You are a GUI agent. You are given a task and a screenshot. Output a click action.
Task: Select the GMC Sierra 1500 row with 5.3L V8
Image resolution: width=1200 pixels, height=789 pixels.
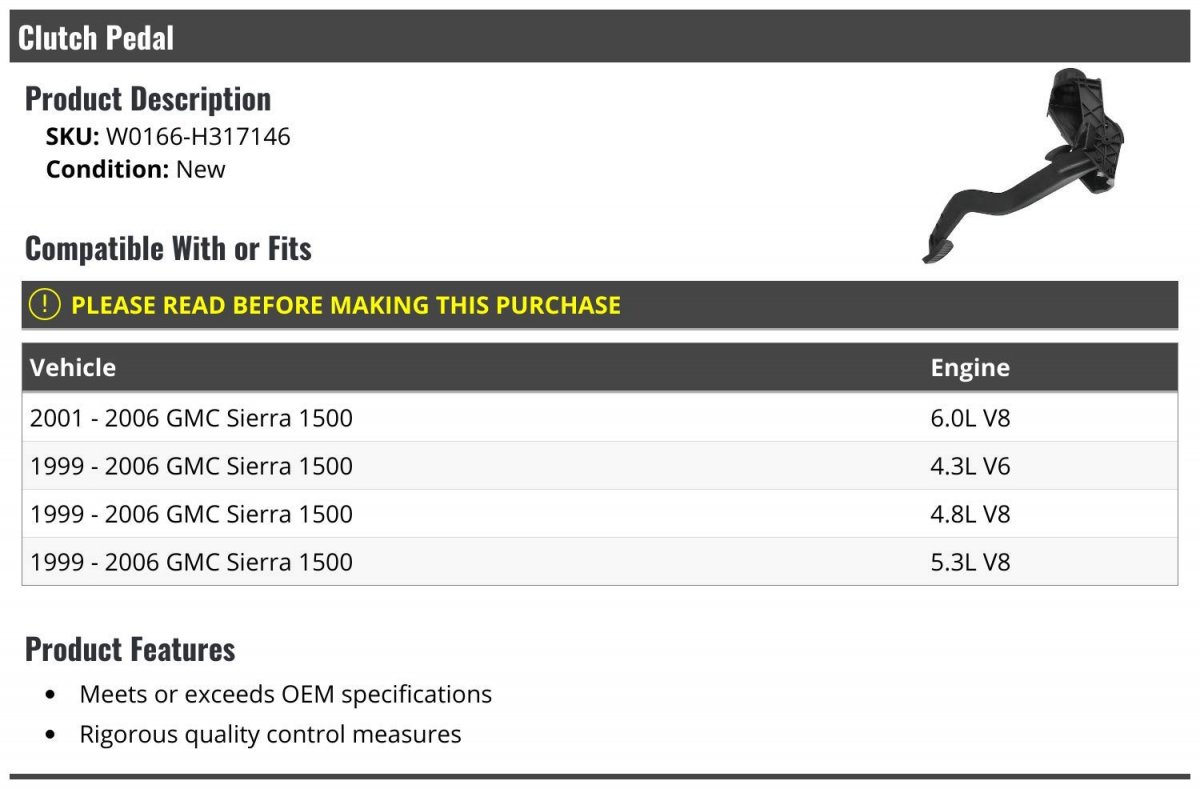pos(191,562)
